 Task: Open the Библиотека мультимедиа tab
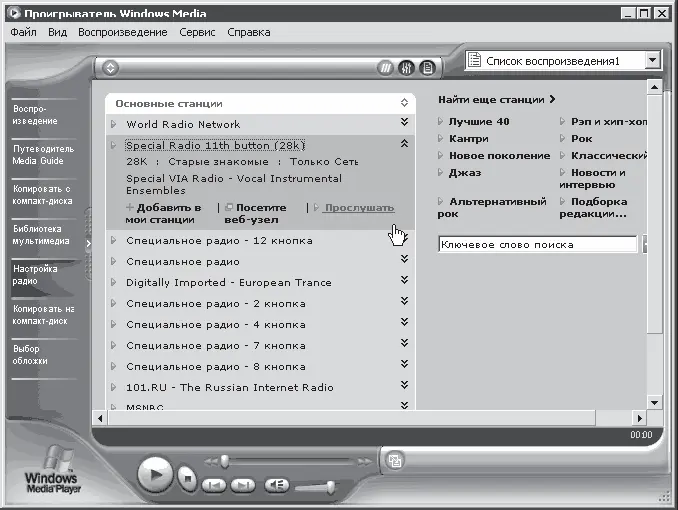tap(43, 235)
